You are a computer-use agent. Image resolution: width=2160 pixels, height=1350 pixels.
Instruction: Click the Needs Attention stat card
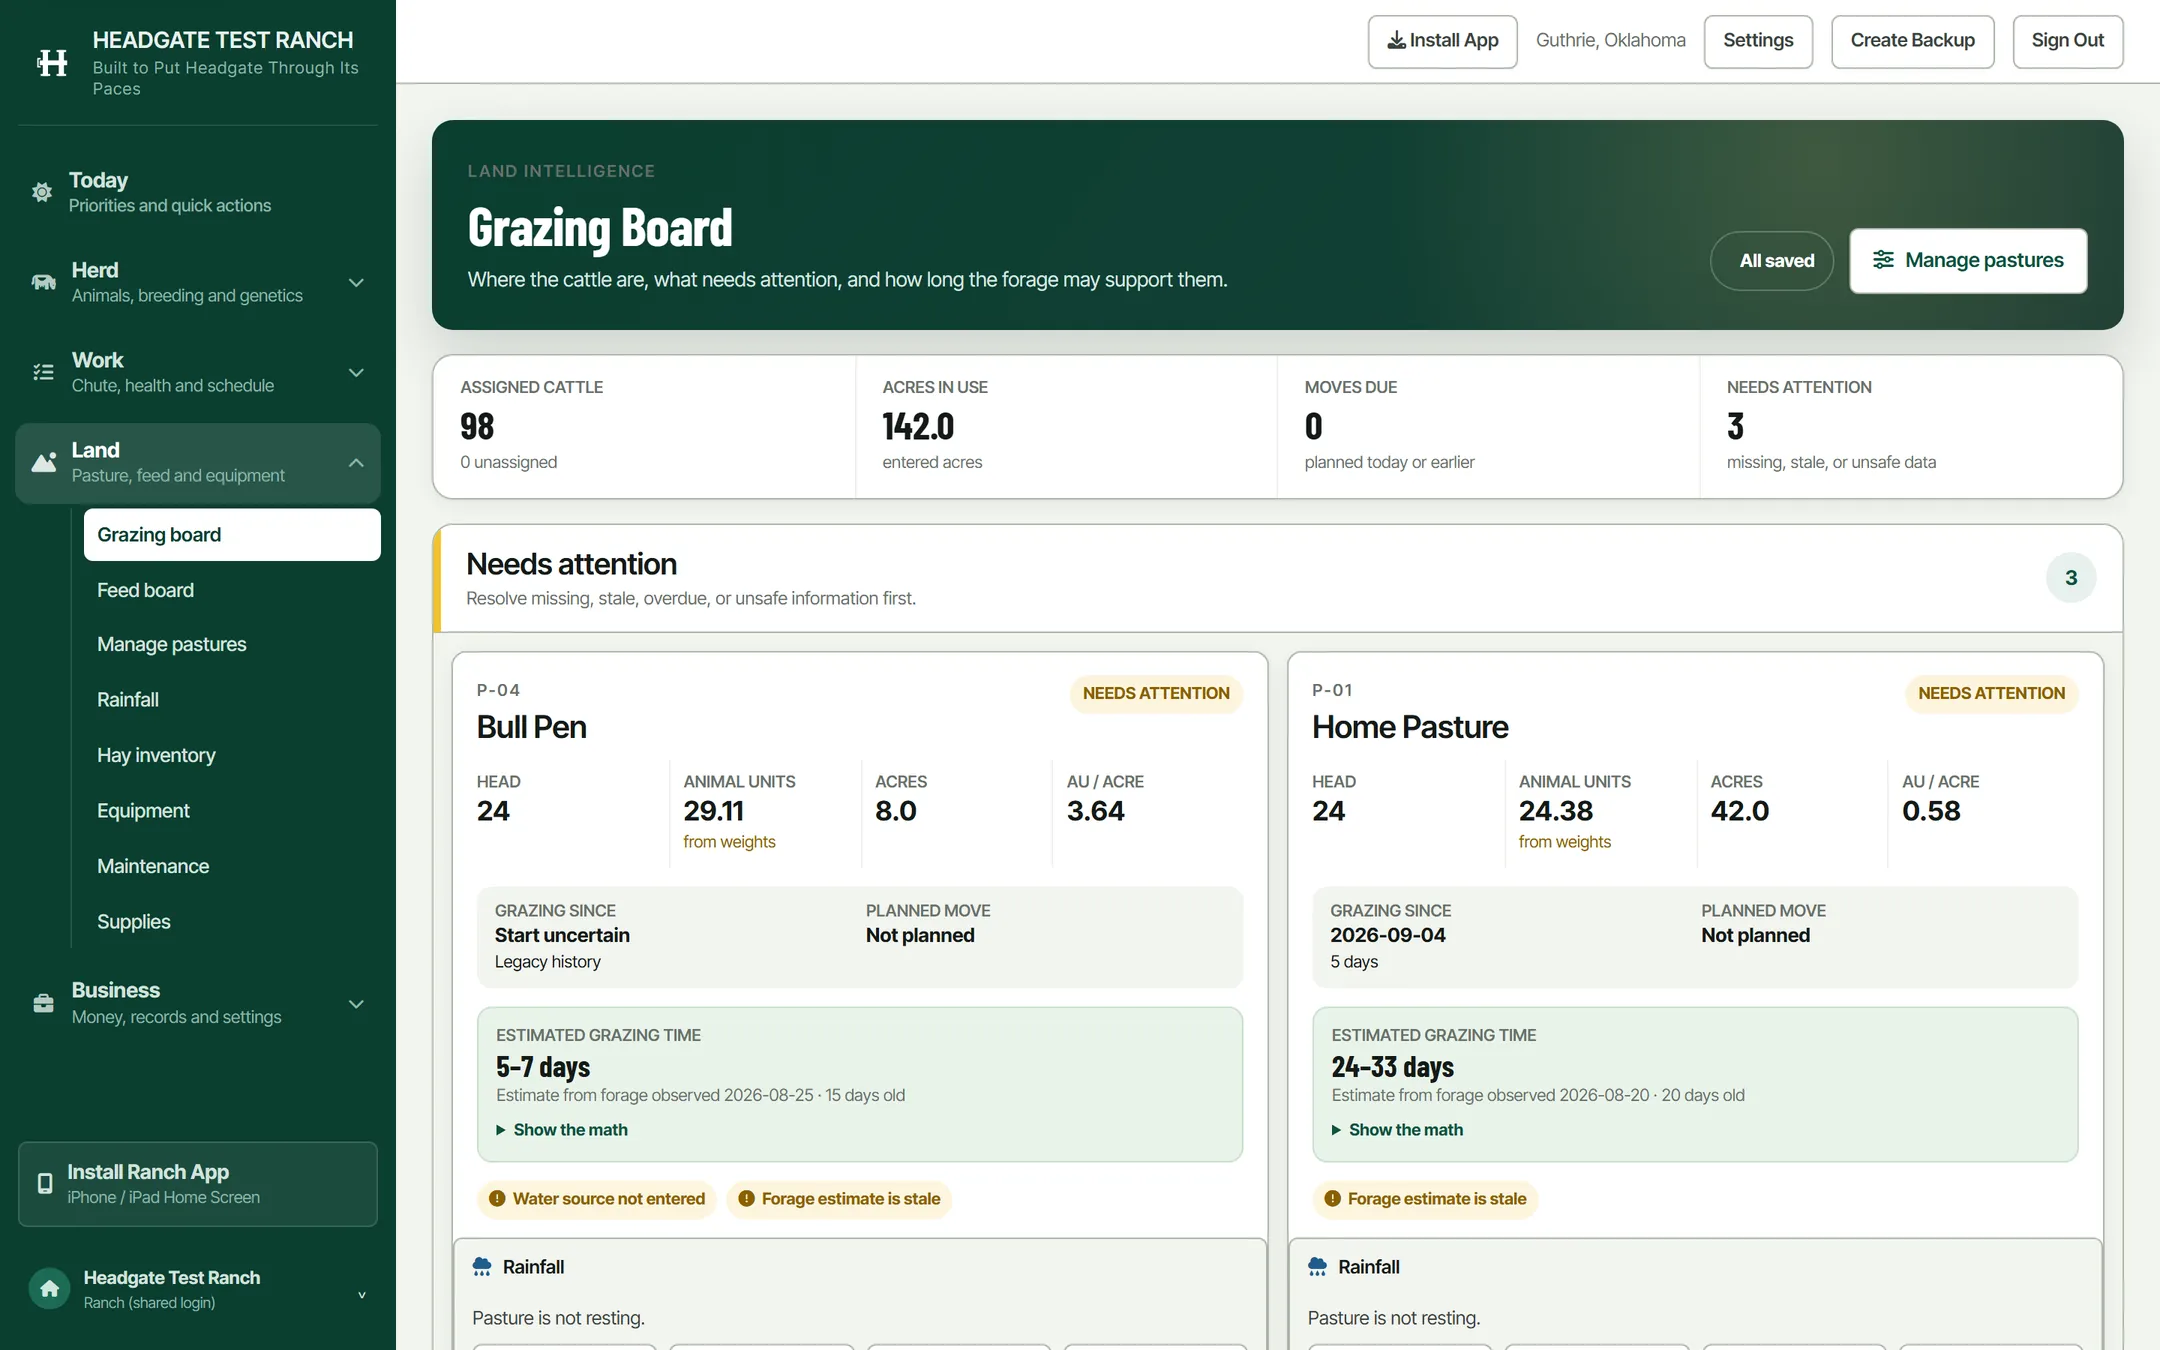(x=1911, y=427)
